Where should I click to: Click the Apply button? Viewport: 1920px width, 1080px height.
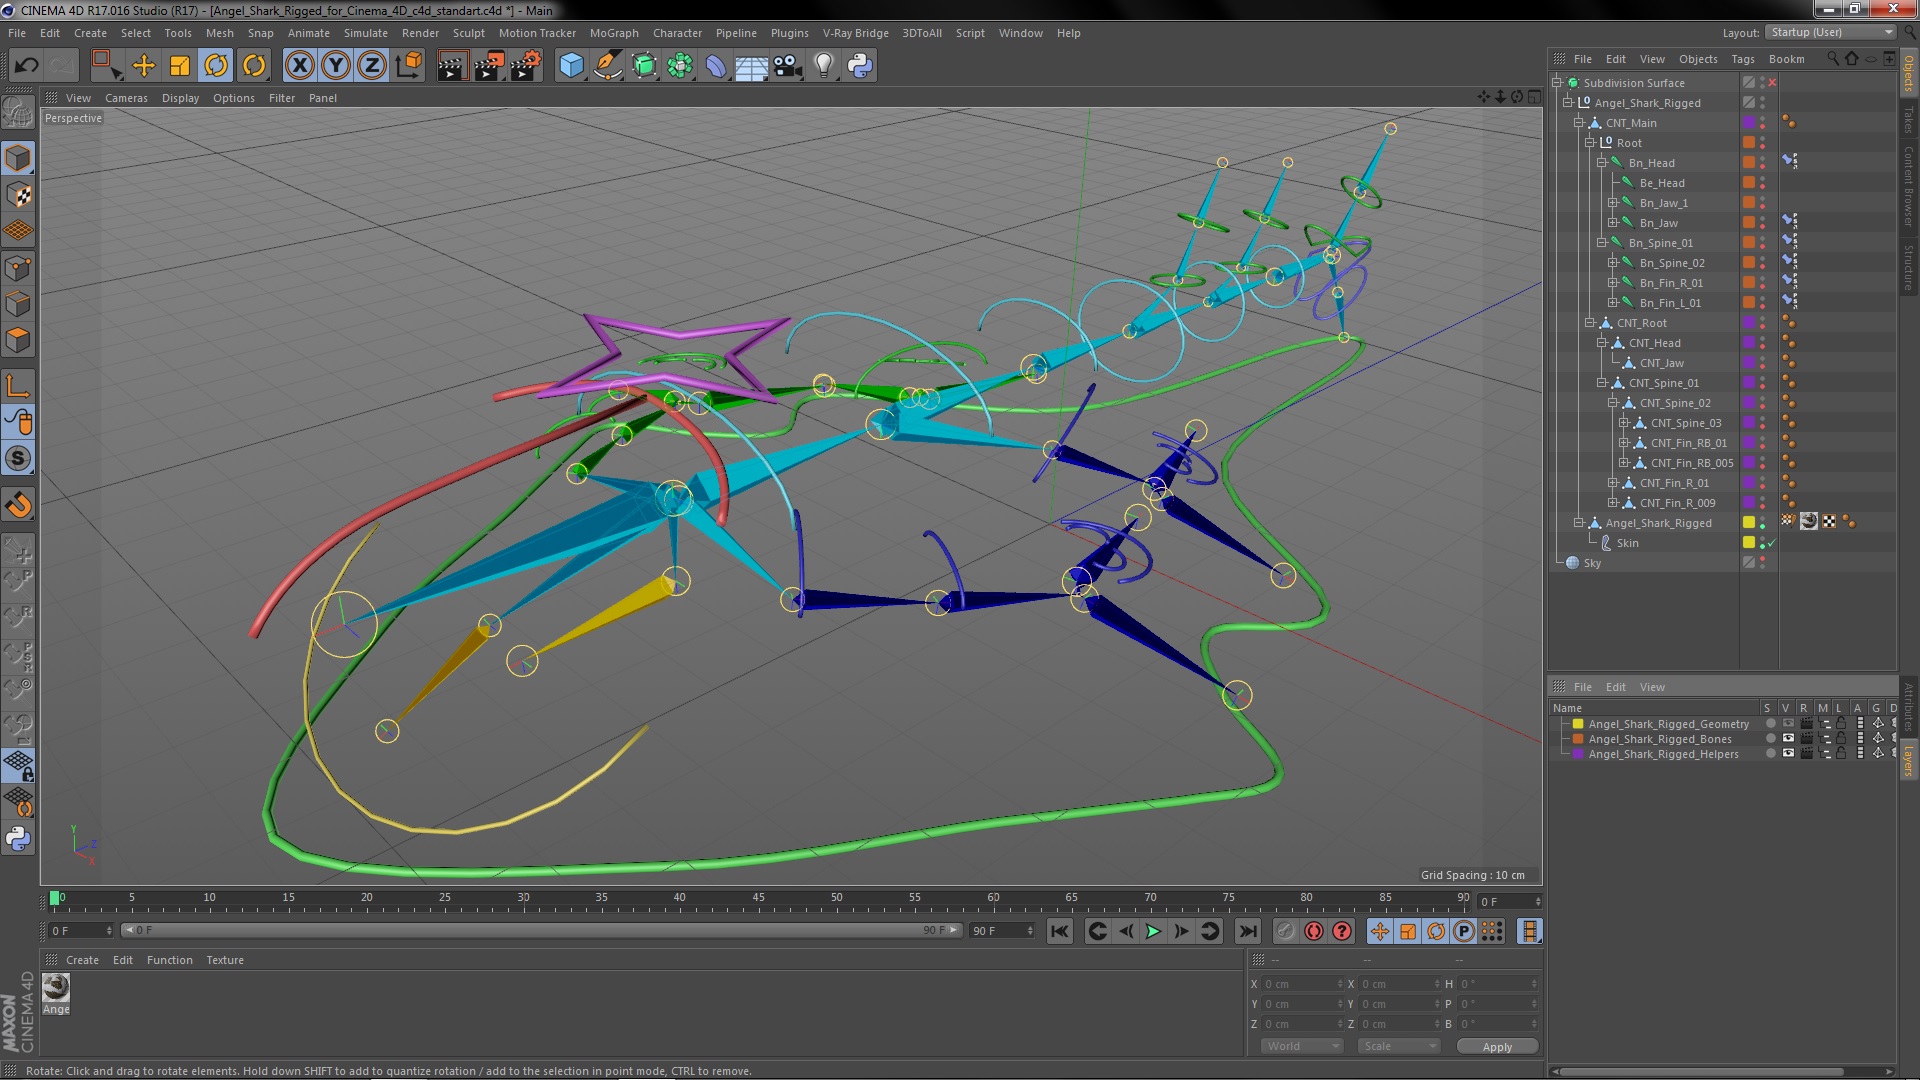point(1496,1046)
